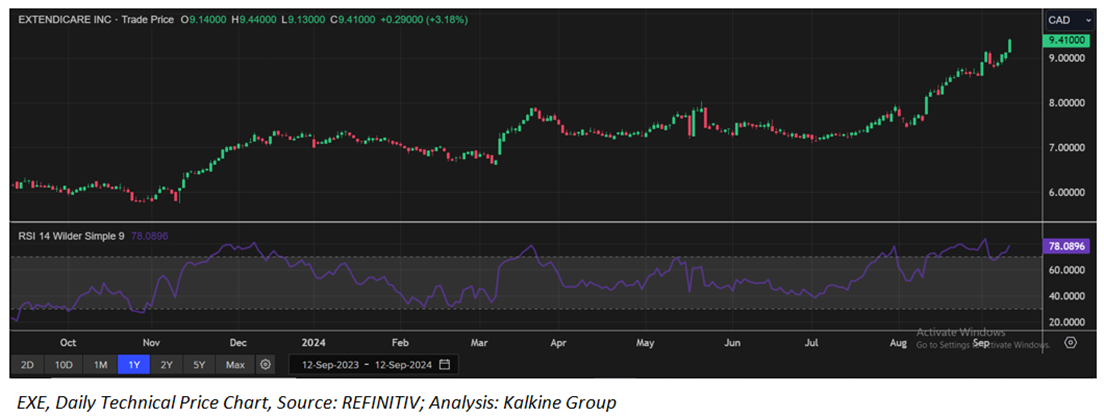
Task: Click the Aug label on time axis
Action: (x=897, y=343)
